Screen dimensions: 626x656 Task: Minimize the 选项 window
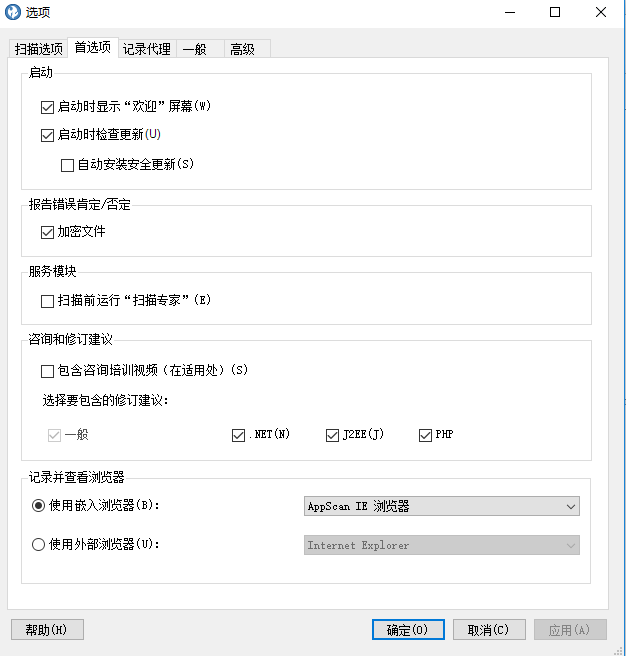click(x=510, y=13)
